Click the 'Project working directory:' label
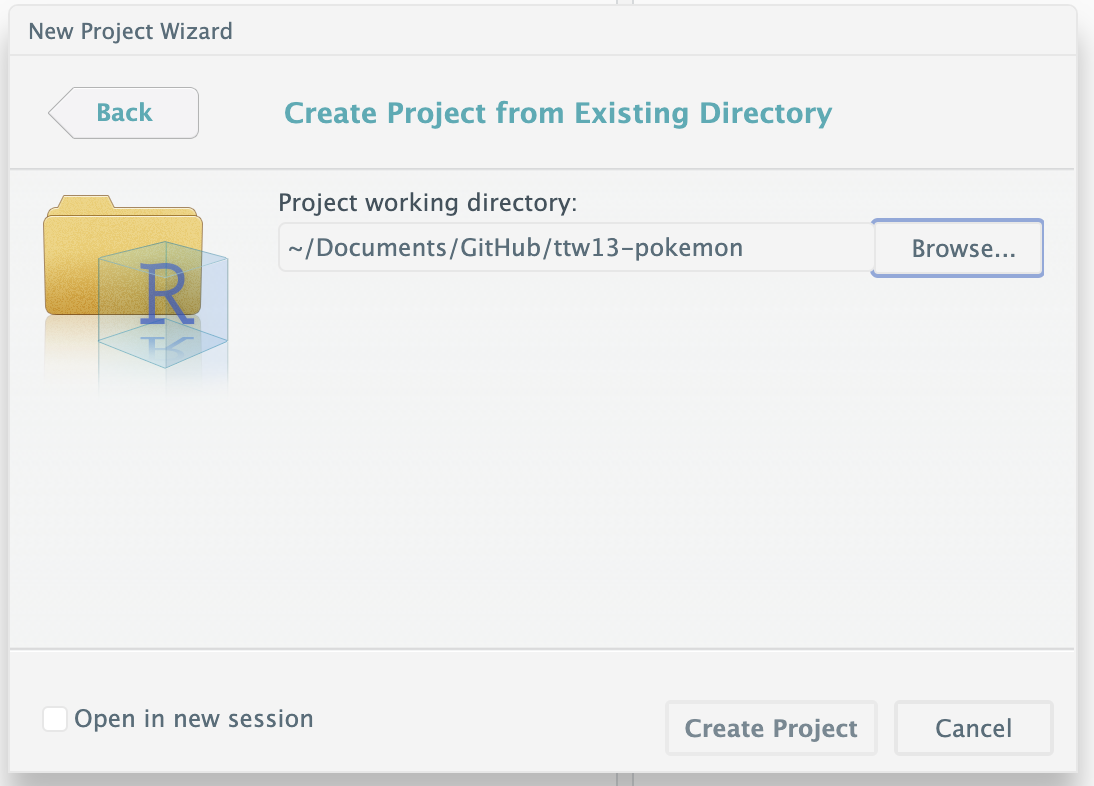This screenshot has height=786, width=1094. [428, 203]
